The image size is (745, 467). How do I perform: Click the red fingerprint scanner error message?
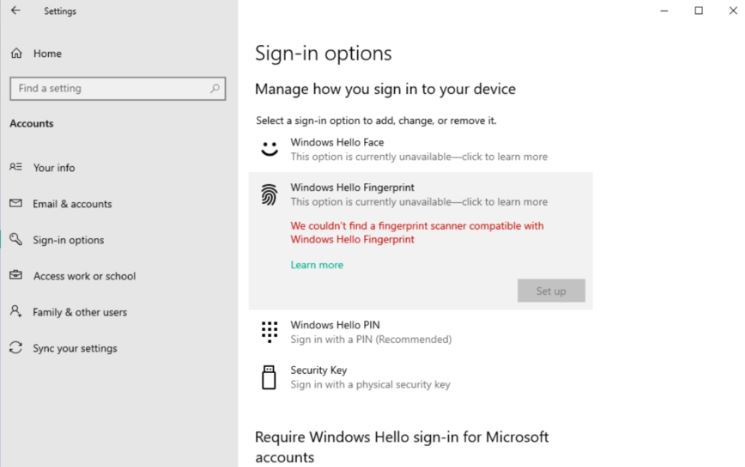417,232
